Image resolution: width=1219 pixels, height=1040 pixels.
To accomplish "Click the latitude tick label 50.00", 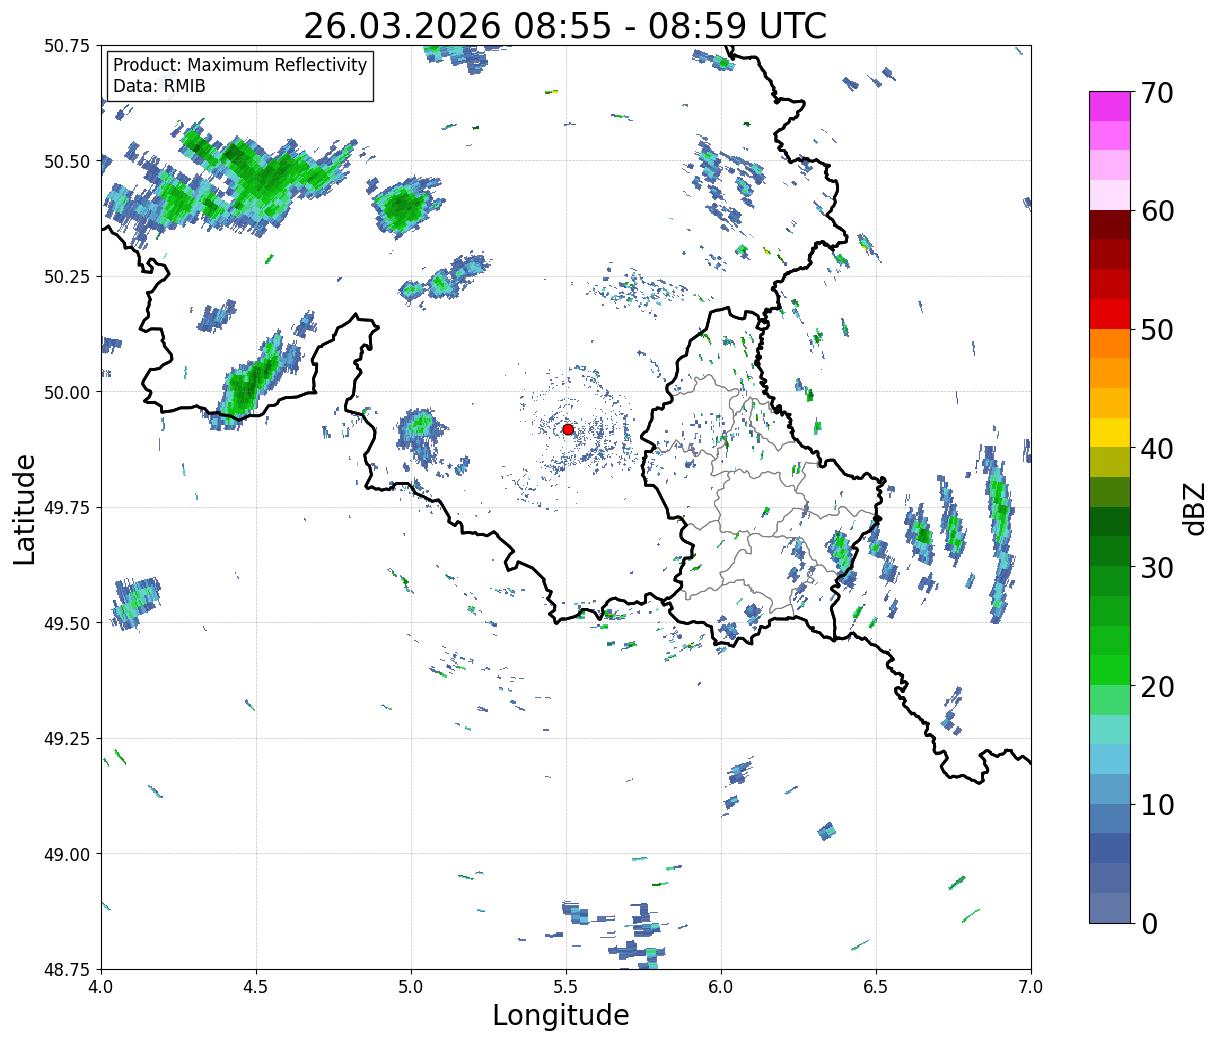I will tap(67, 392).
